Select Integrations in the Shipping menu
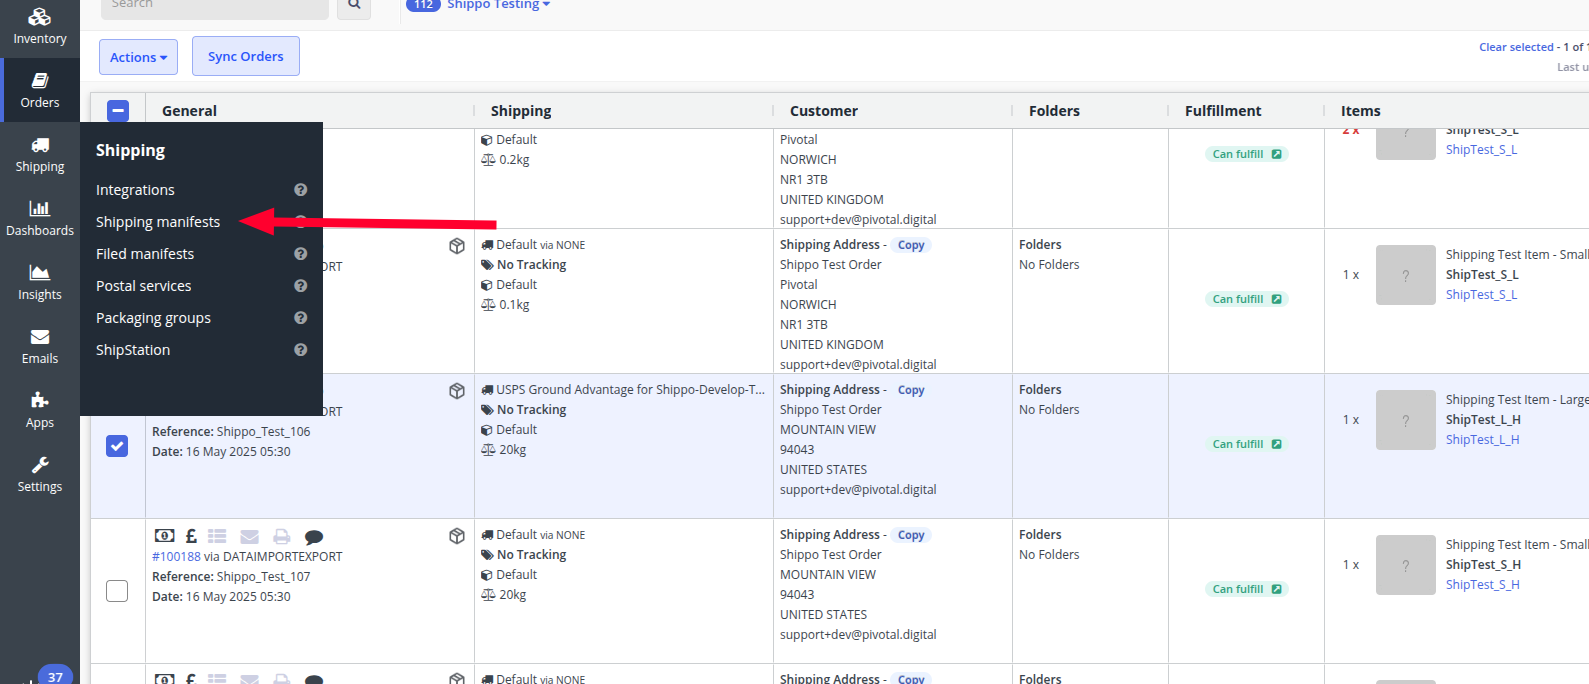The image size is (1589, 684). point(135,190)
